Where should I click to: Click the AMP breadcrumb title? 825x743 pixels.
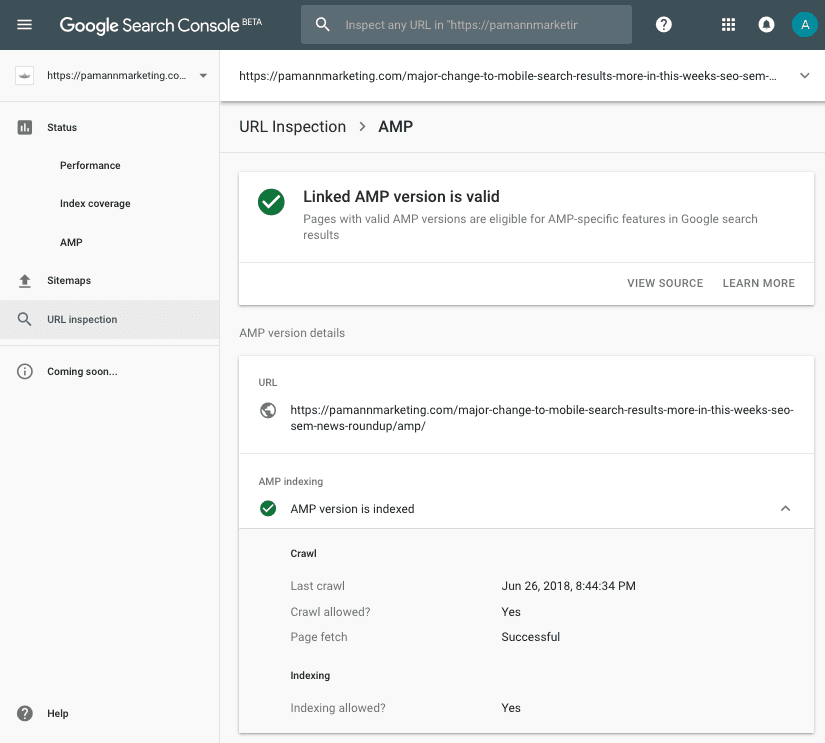click(396, 127)
